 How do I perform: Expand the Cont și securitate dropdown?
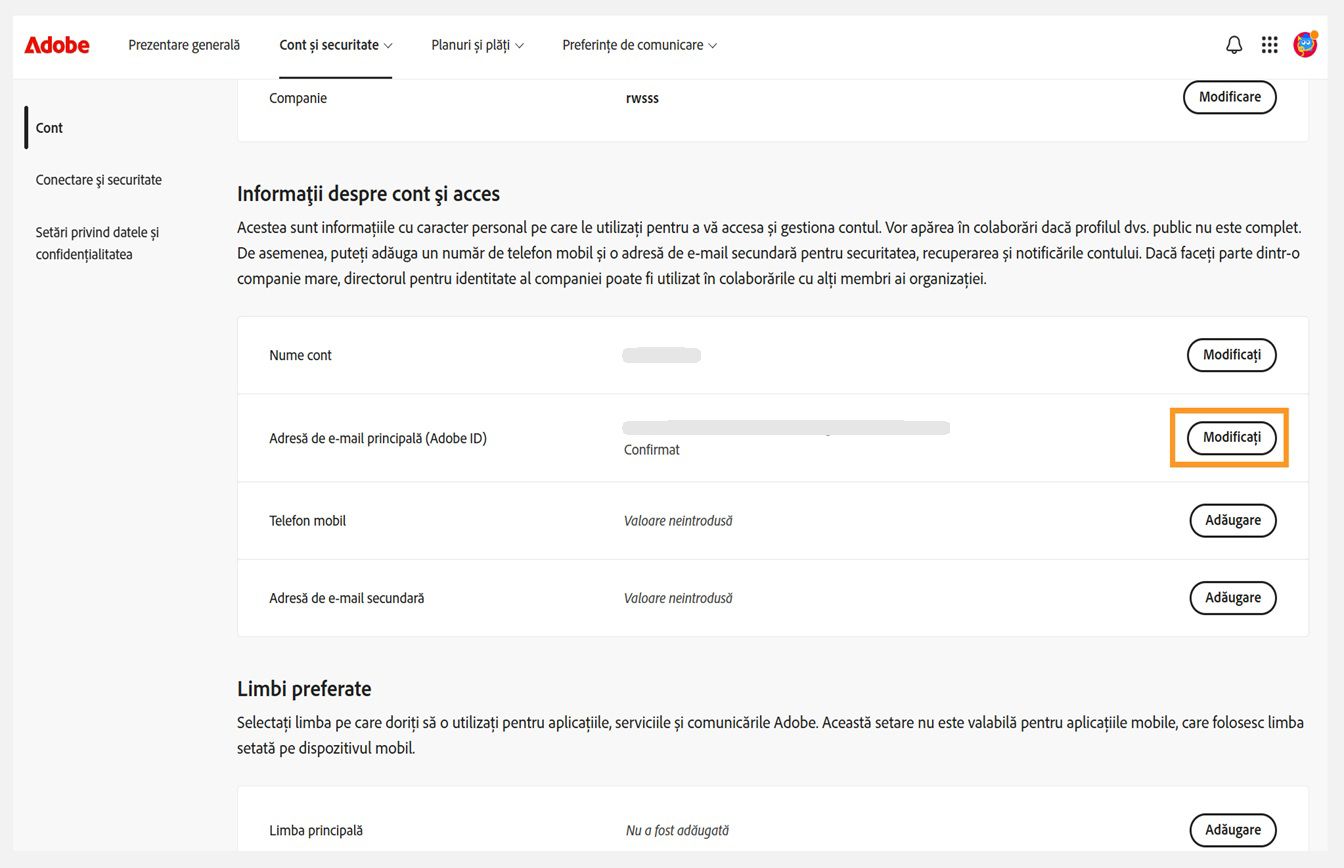coord(335,44)
